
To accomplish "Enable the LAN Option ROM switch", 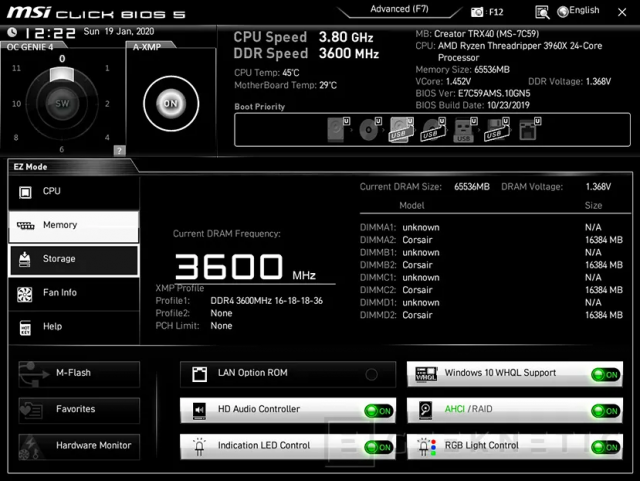I will pos(372,374).
